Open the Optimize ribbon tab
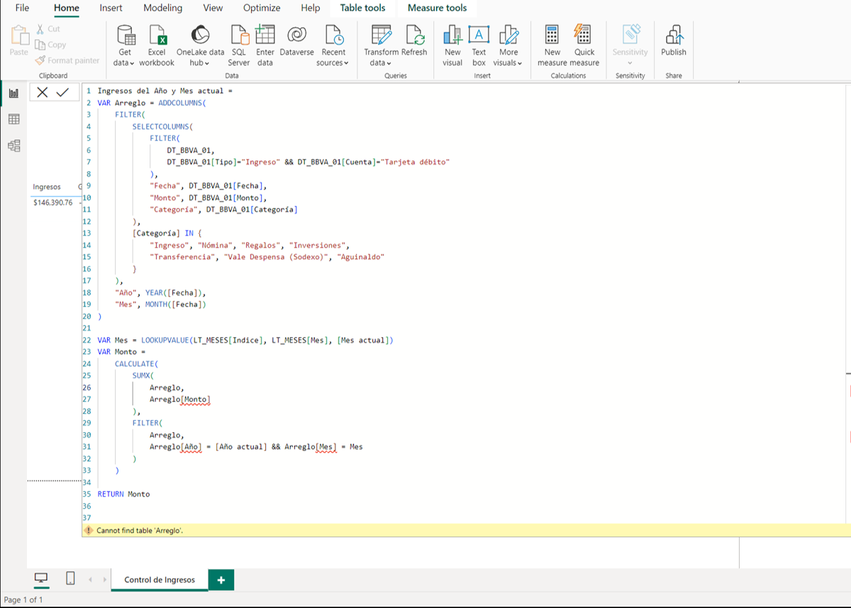Image resolution: width=851 pixels, height=608 pixels. [262, 8]
